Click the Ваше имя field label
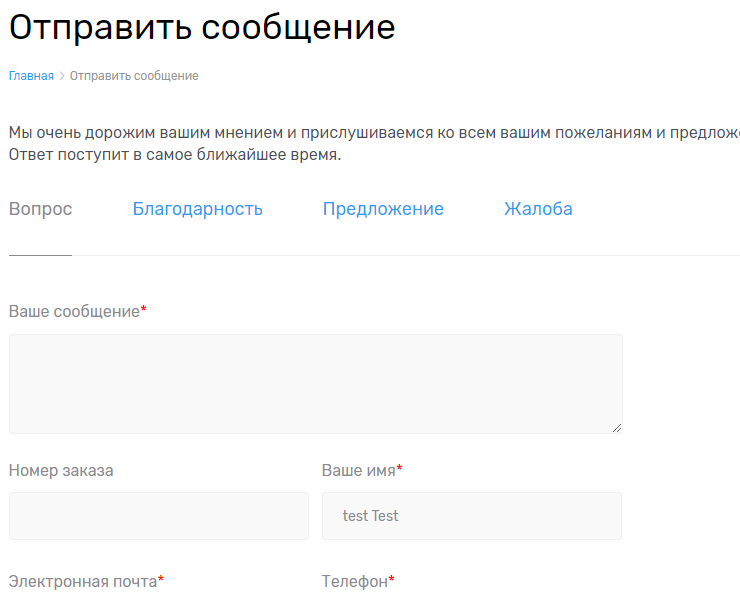 [358, 470]
